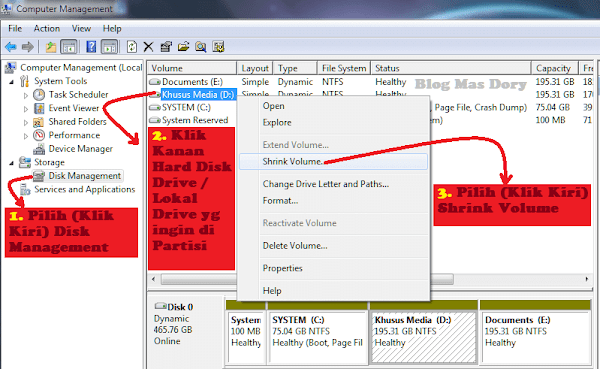The height and width of the screenshot is (369, 600).
Task: Click the magnifier search toolbar icon
Action: click(x=201, y=47)
